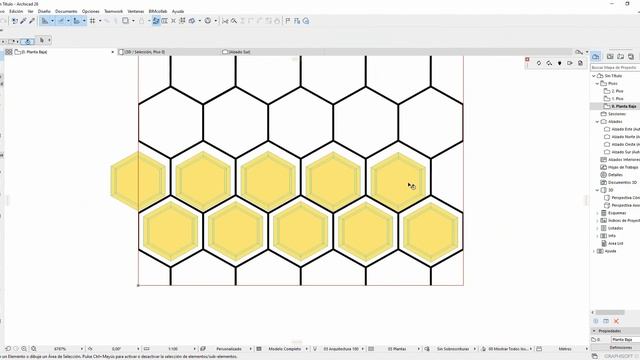This screenshot has width=640, height=360.
Task: Open the Modelo Completo dropdown
Action: click(x=307, y=349)
